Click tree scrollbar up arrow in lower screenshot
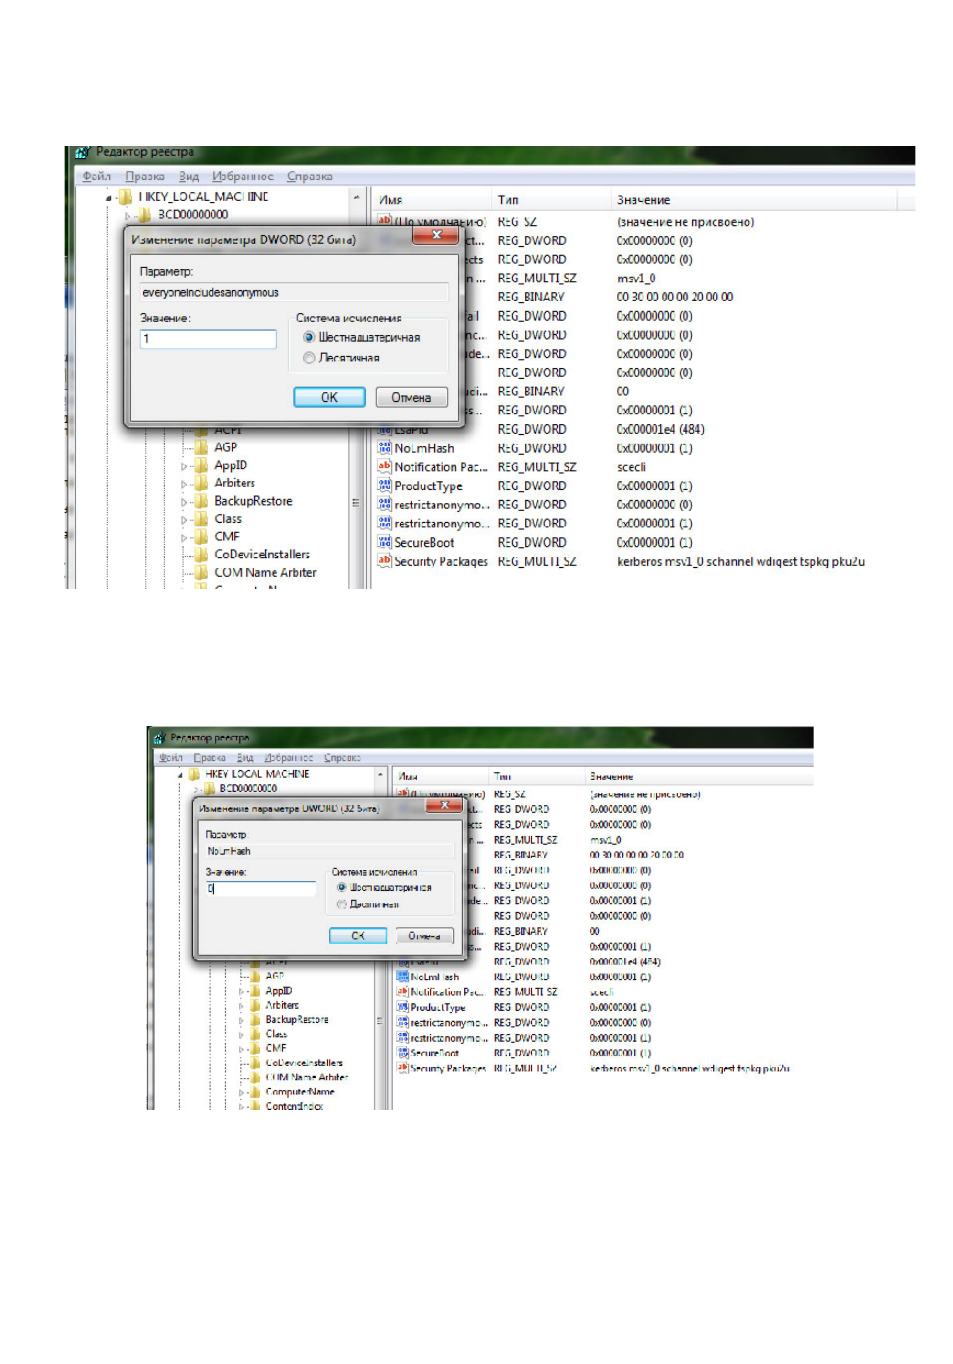This screenshot has width=953, height=1364. [x=380, y=775]
